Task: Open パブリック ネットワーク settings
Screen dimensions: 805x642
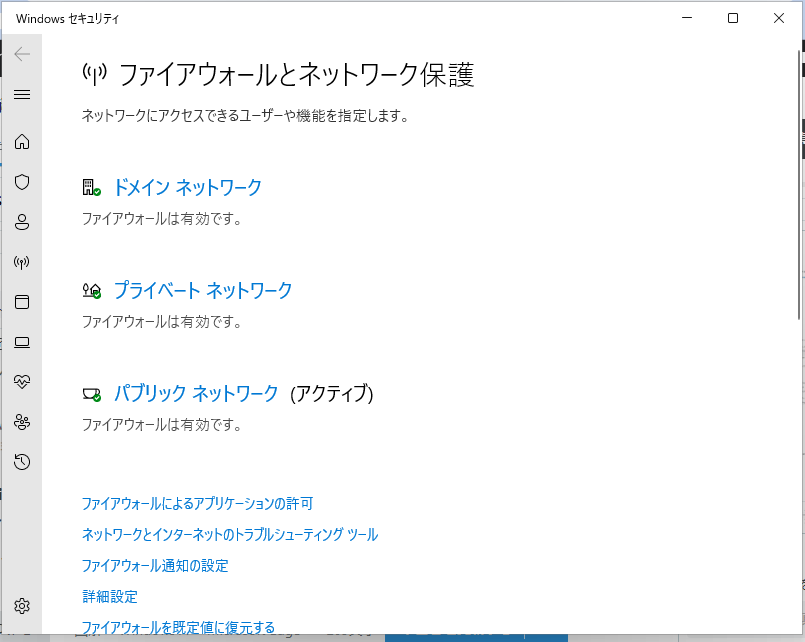Action: coord(196,394)
